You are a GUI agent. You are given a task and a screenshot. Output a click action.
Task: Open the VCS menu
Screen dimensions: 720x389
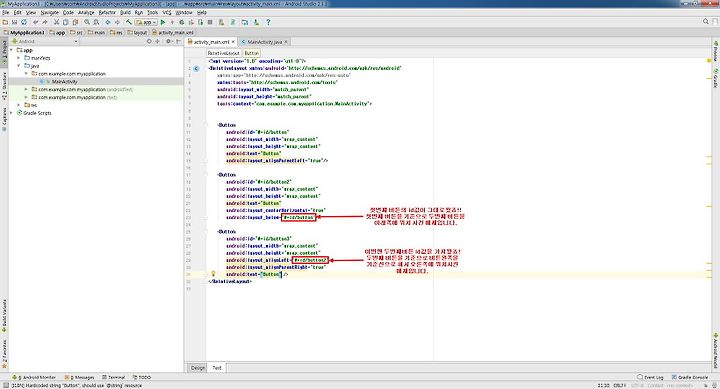pos(167,12)
